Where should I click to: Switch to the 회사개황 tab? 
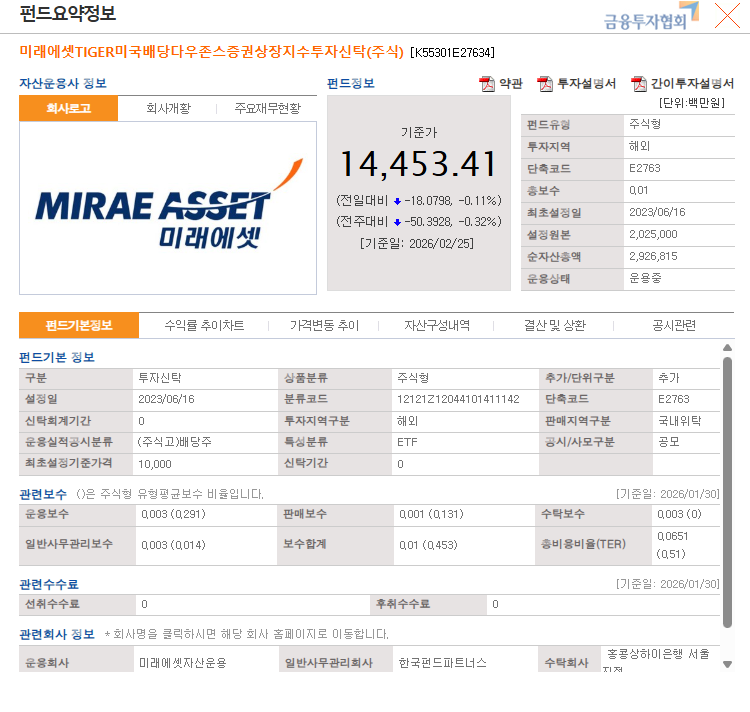pos(168,108)
